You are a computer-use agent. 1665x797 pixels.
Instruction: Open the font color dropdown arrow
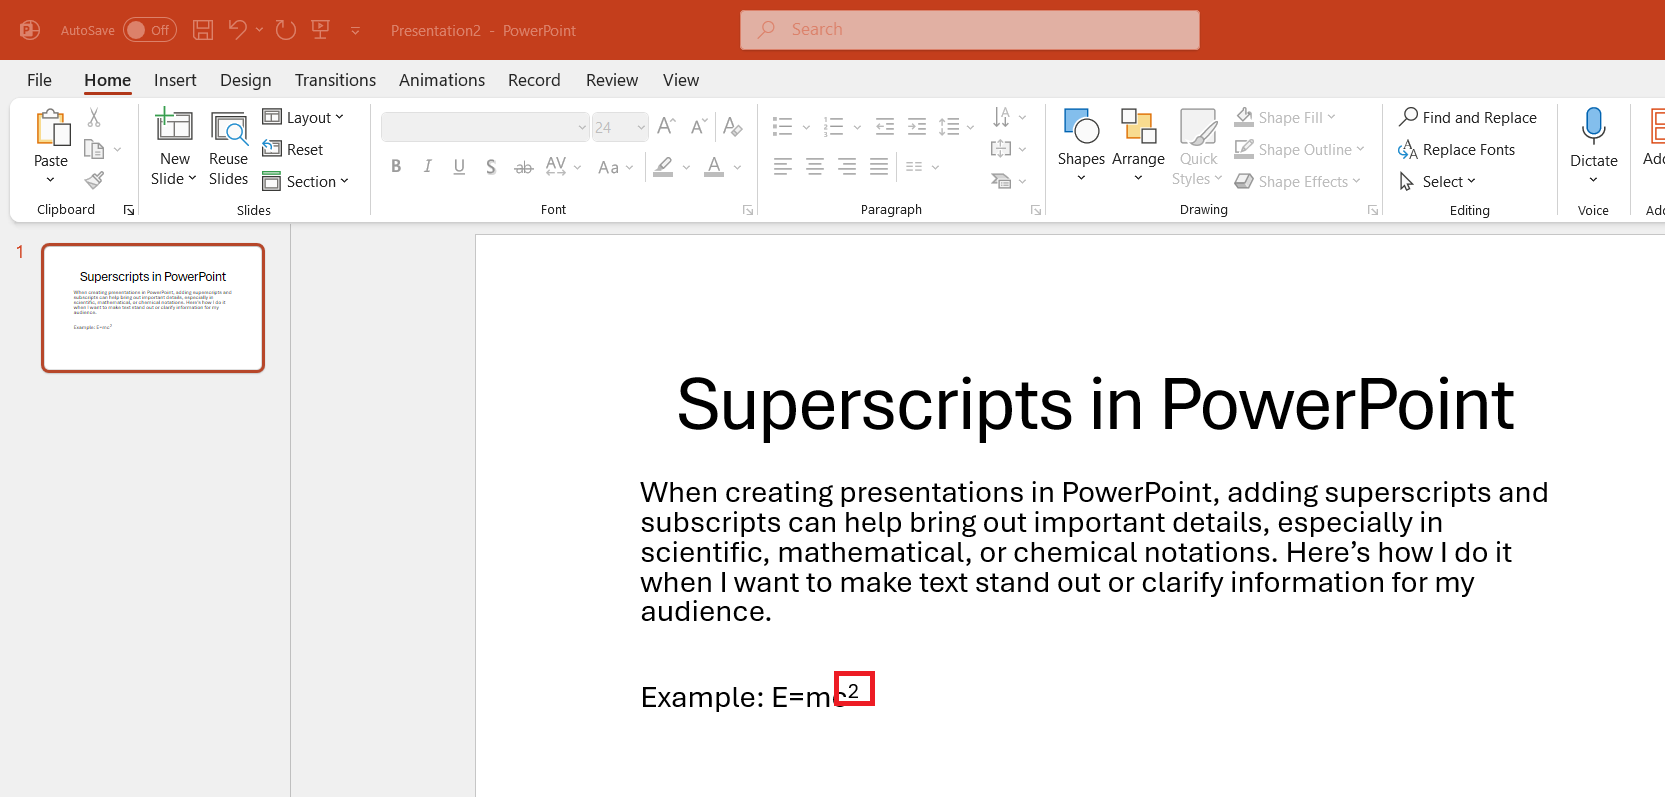pos(737,167)
